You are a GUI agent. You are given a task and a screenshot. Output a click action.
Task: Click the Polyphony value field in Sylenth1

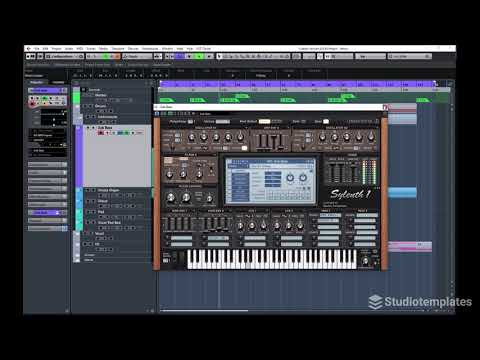pos(190,122)
